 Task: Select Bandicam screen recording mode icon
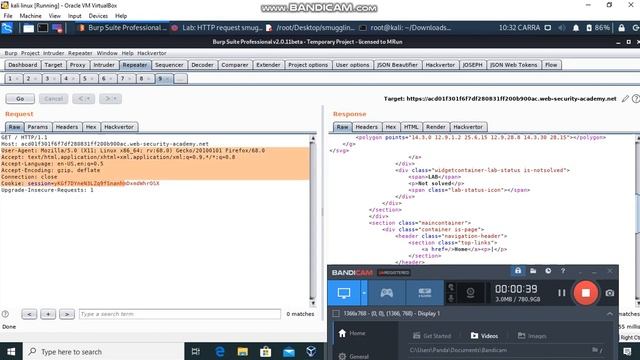coord(344,293)
